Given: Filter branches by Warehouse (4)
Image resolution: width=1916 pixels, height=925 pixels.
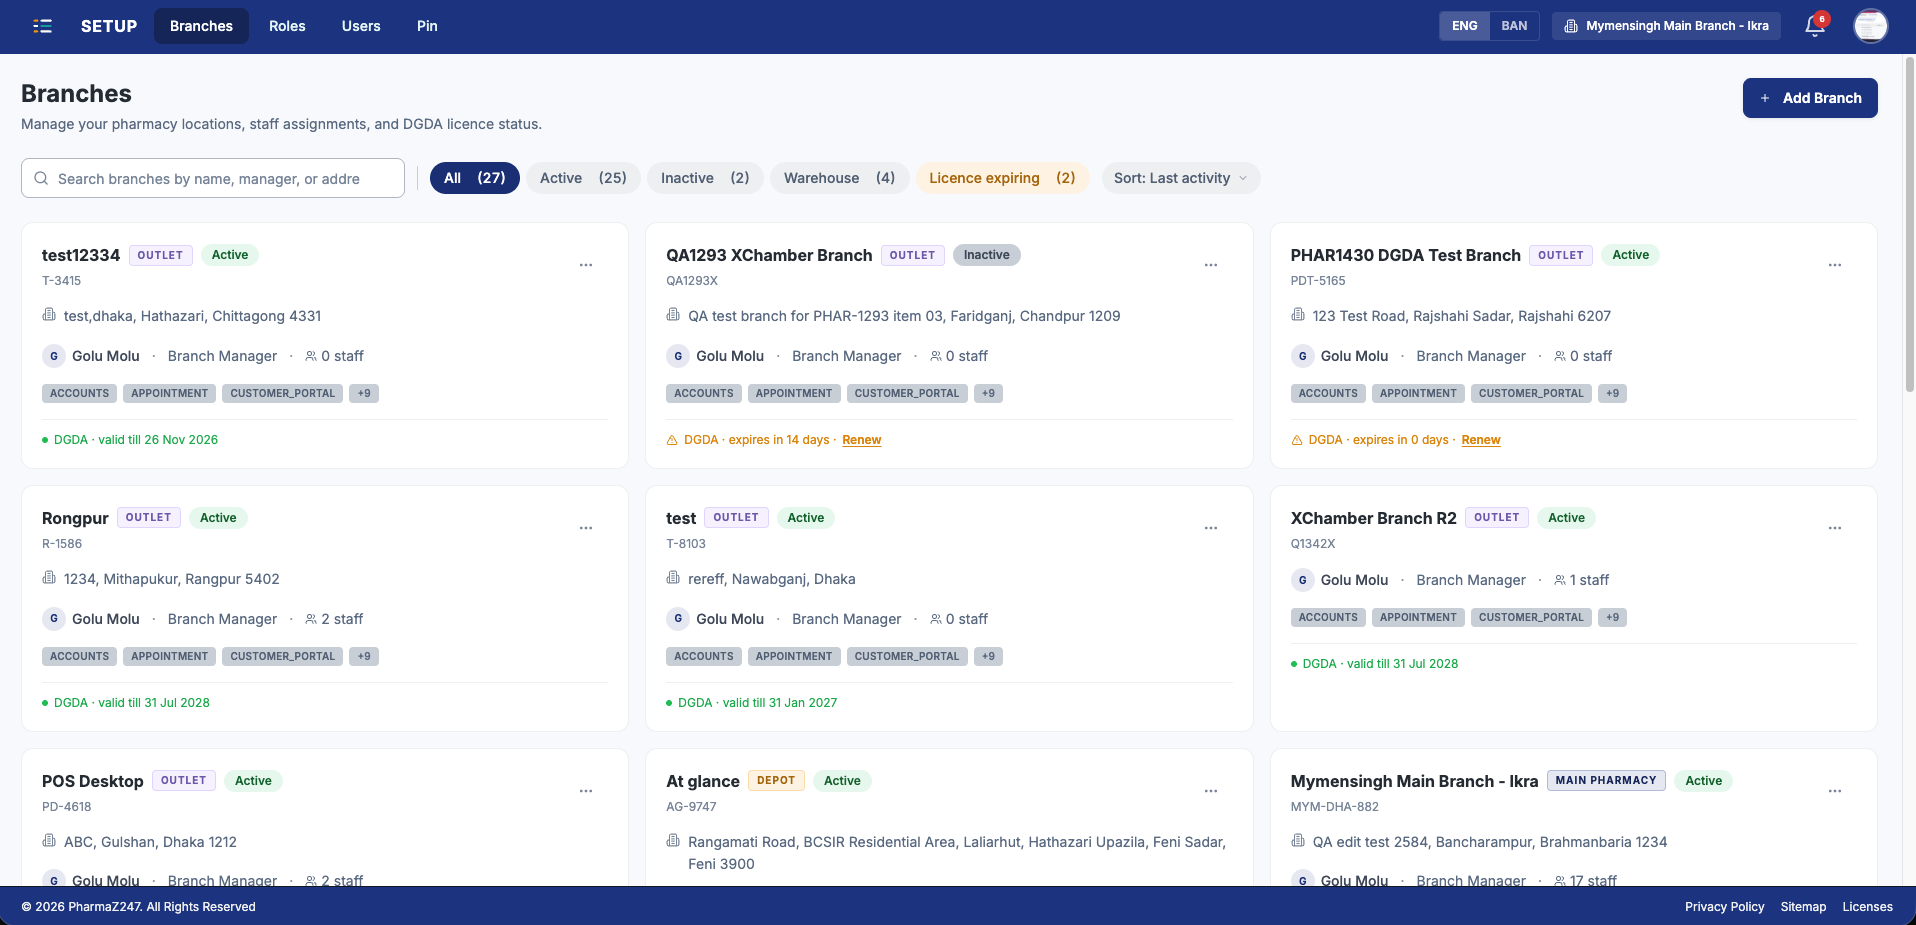Looking at the screenshot, I should 840,178.
